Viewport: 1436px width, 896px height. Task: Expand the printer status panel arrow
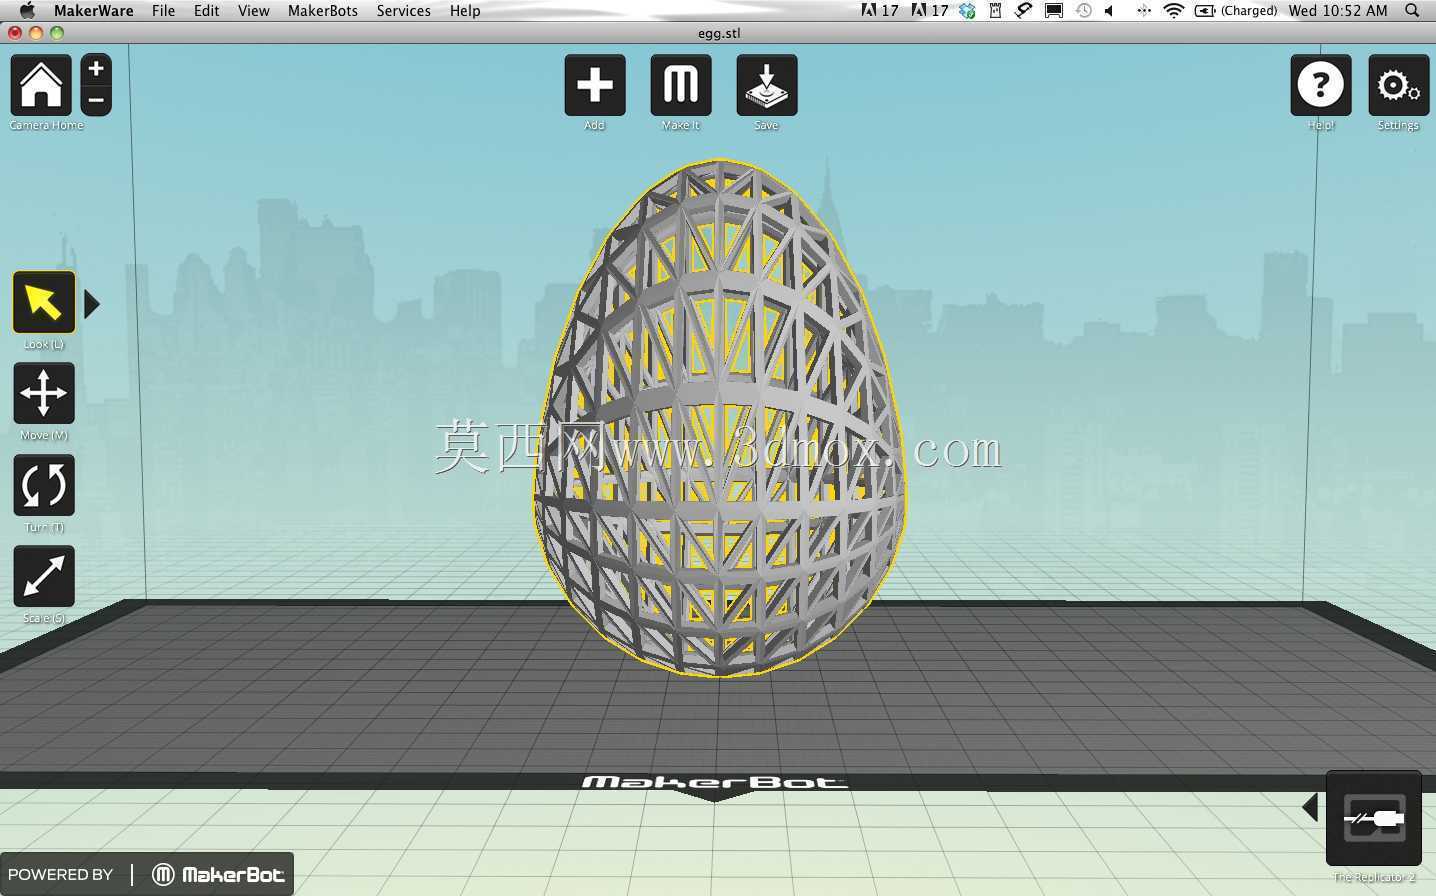click(x=1310, y=808)
